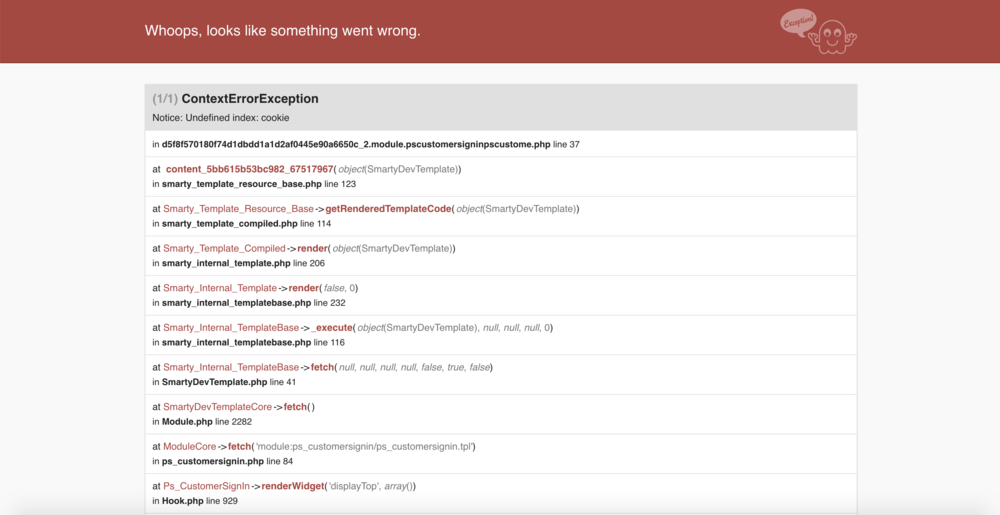1000x515 pixels.
Task: Click the ps_customersignin.php line 84 file name
Action: pyautogui.click(x=212, y=461)
